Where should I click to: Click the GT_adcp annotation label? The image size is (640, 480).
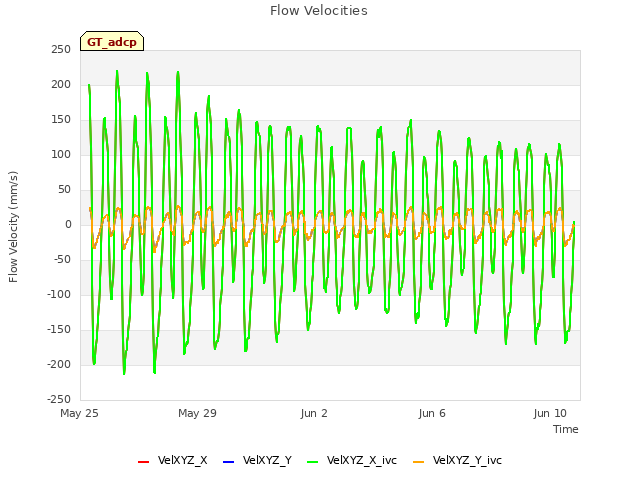112,42
